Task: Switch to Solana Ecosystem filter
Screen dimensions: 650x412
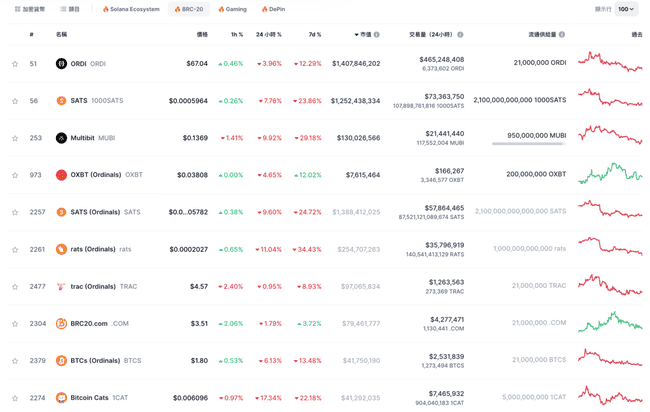Action: (x=131, y=9)
